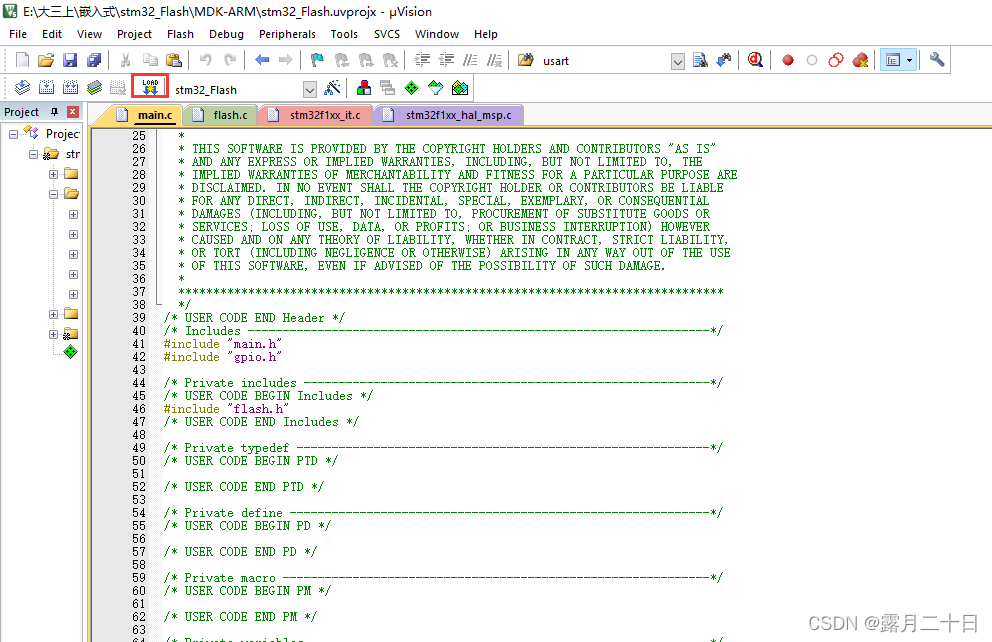The width and height of the screenshot is (992, 642).
Task: Build the target files
Action: click(x=46, y=88)
